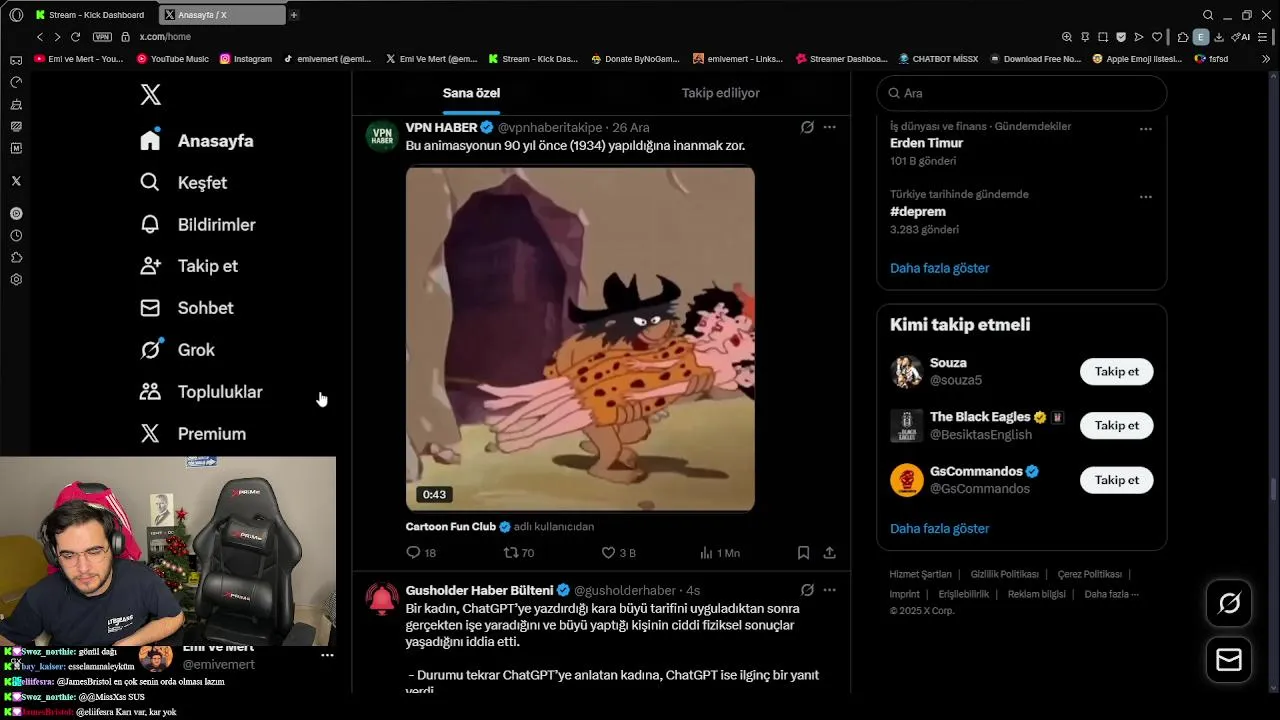Open the downloads icon in toolbar
The width and height of the screenshot is (1280, 720).
pos(1219,37)
